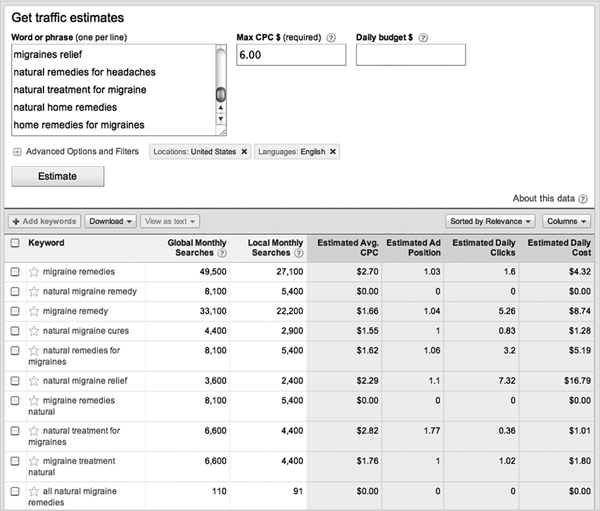This screenshot has width=600, height=511.
Task: Click the Estimate button
Action: click(58, 176)
